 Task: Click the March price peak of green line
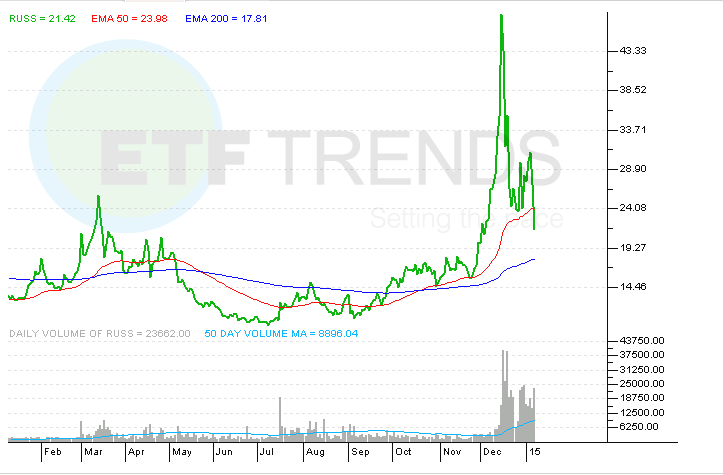coord(98,197)
